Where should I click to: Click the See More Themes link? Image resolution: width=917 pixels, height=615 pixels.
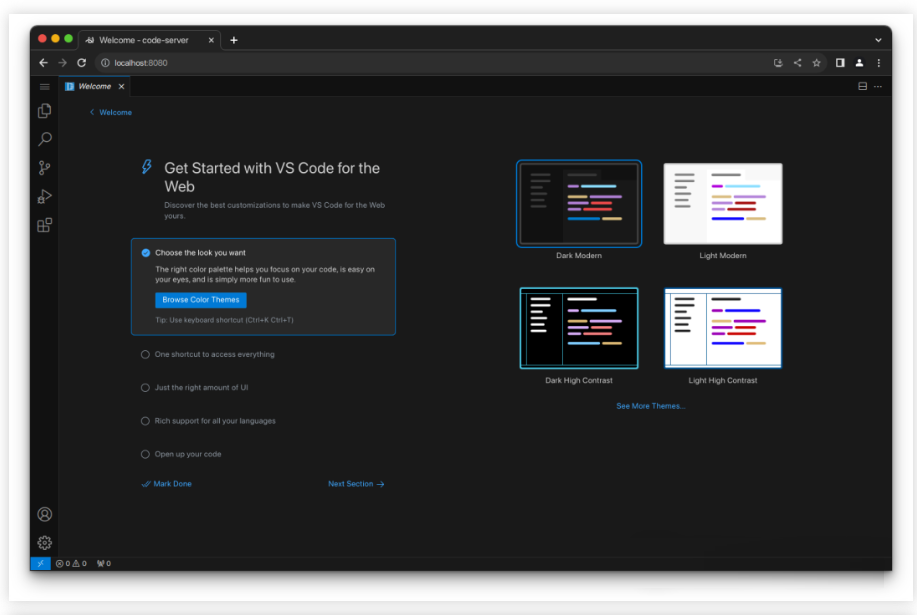tap(650, 406)
